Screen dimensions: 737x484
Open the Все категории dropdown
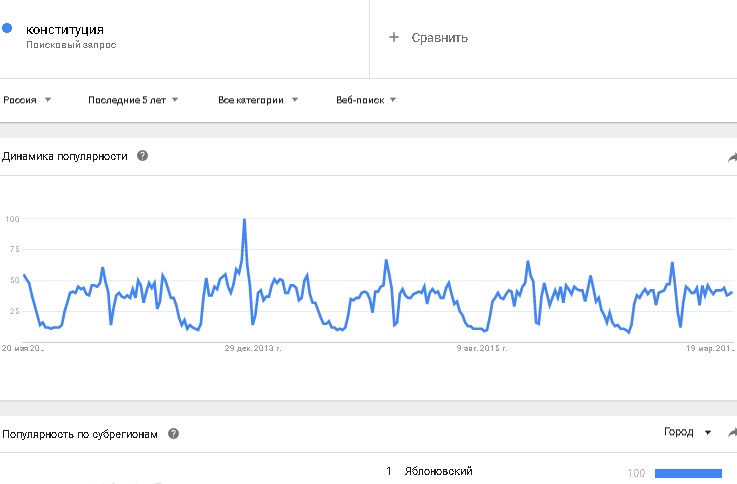pos(257,100)
